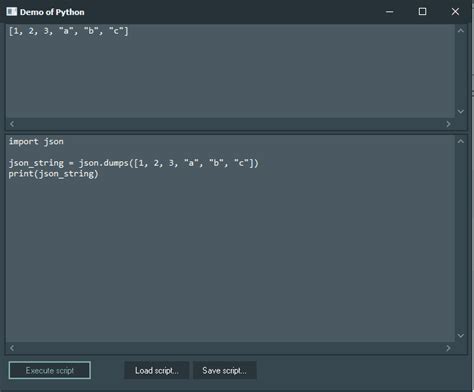Click the 'Demo of Python' window title

pyautogui.click(x=52, y=12)
